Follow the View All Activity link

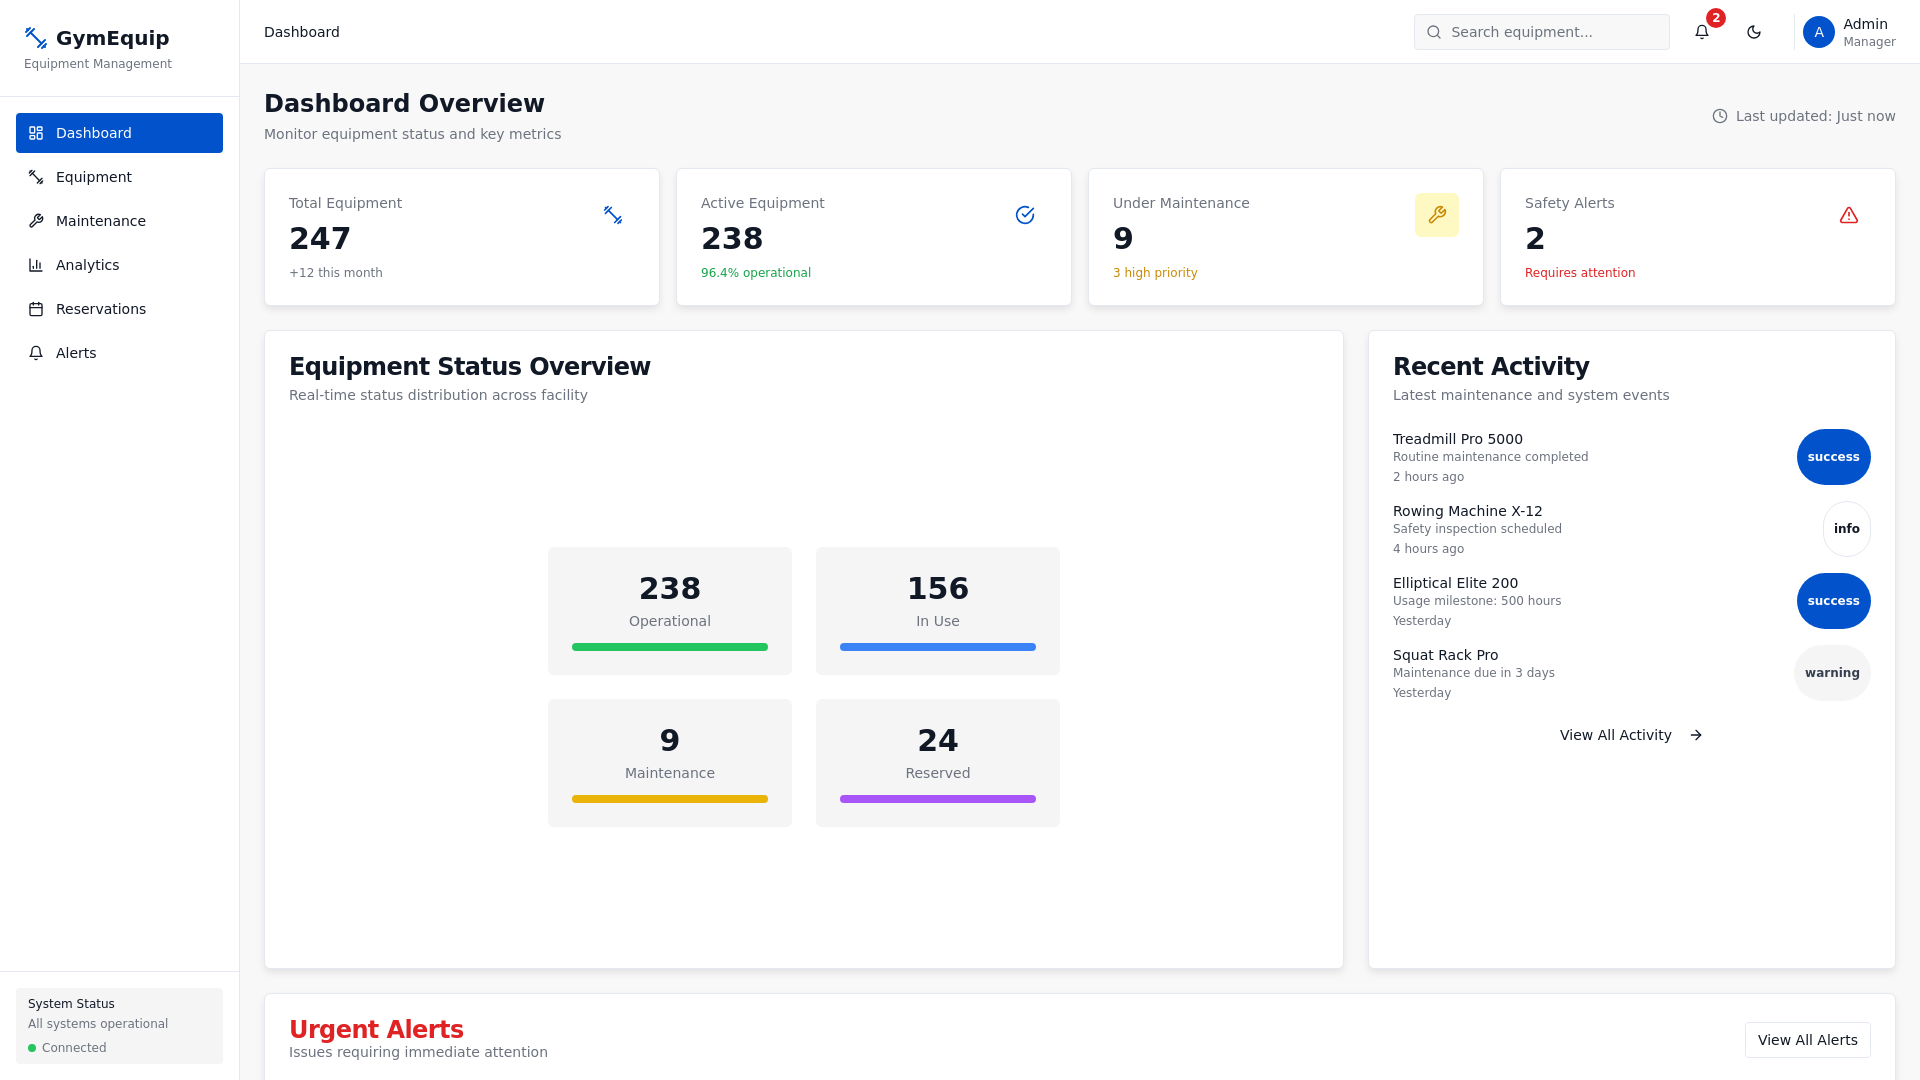pos(1630,735)
